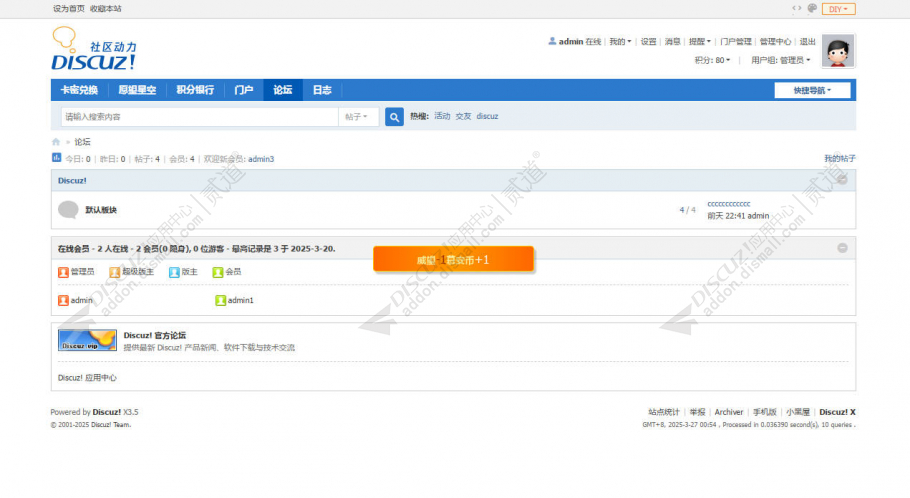
Task: Open 管理中心 link
Action: [x=775, y=42]
